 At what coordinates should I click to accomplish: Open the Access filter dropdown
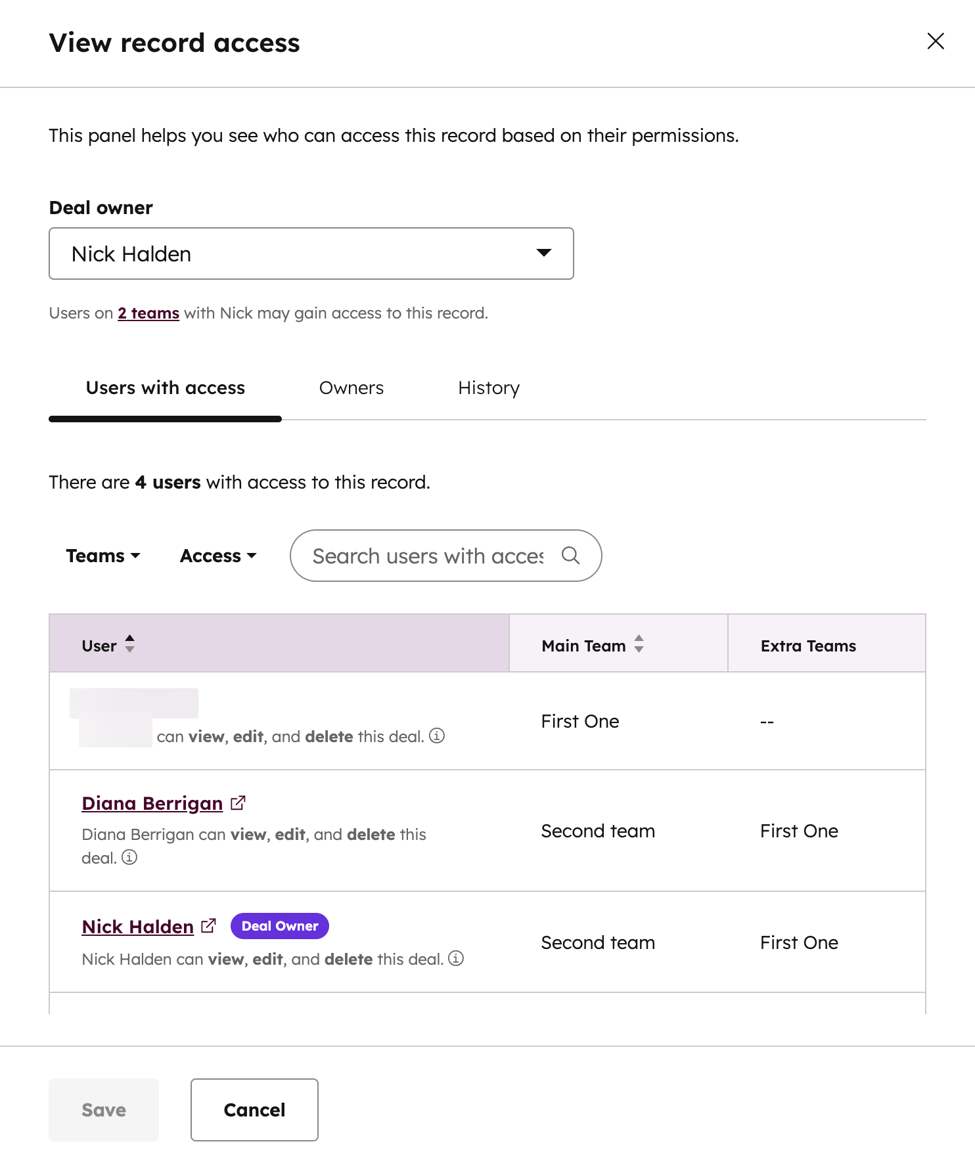pyautogui.click(x=217, y=555)
